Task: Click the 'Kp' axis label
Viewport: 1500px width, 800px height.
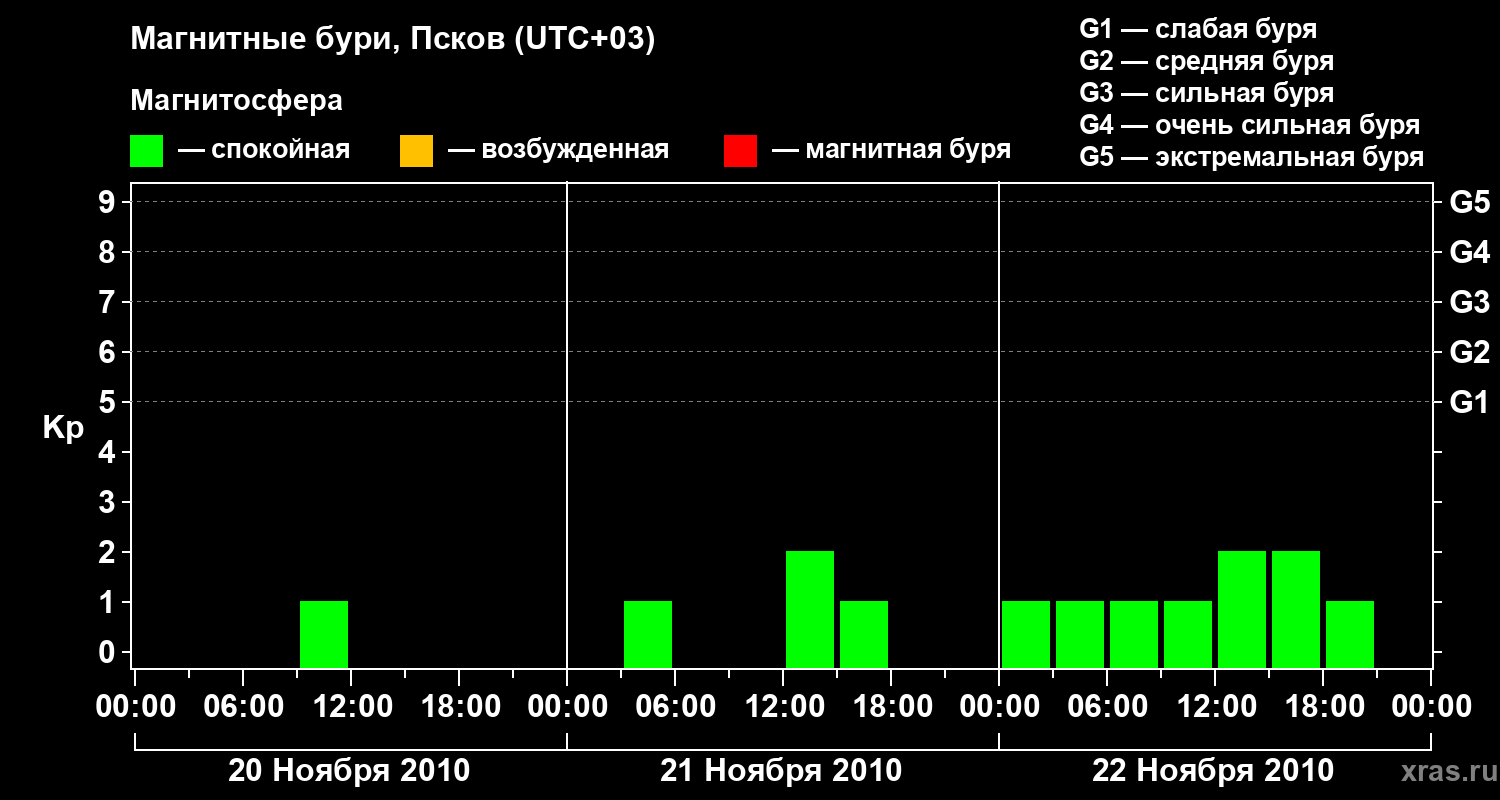Action: pos(63,428)
